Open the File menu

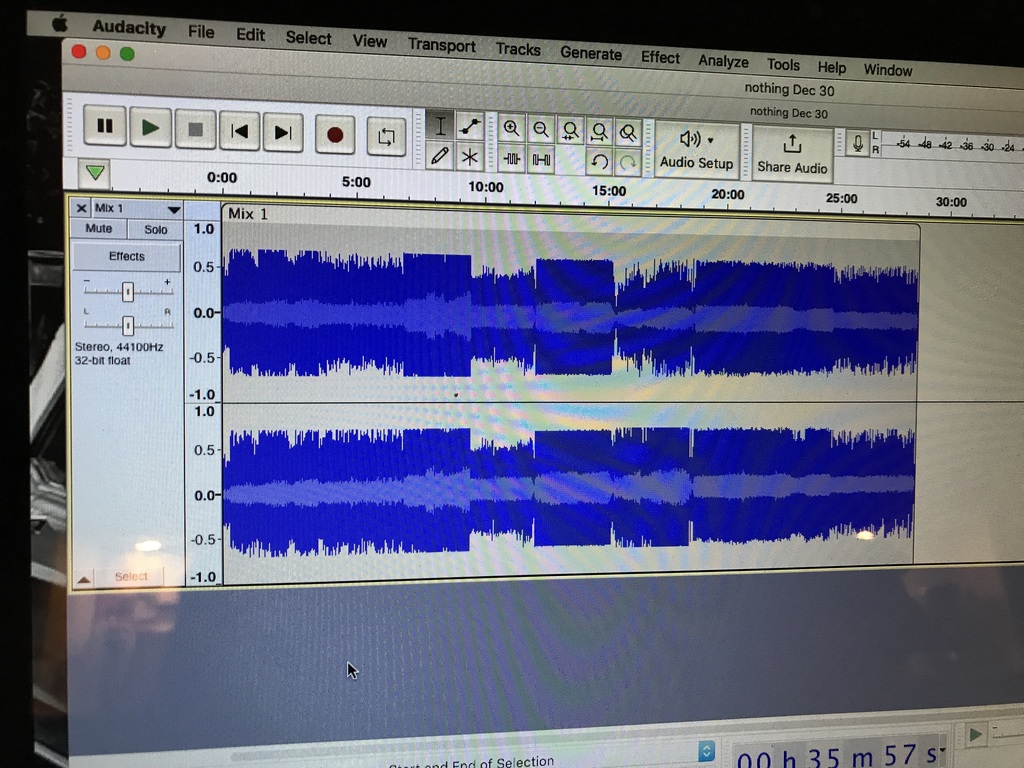(201, 31)
